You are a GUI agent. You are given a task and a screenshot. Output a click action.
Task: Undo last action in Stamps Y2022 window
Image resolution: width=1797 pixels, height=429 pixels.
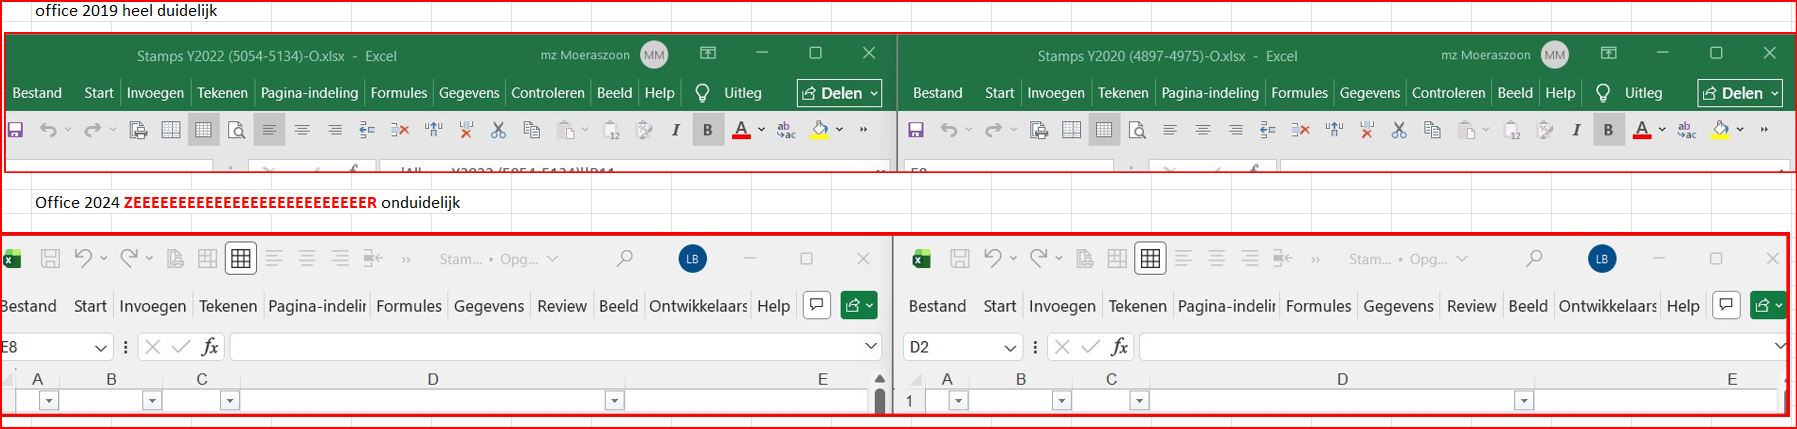[48, 130]
